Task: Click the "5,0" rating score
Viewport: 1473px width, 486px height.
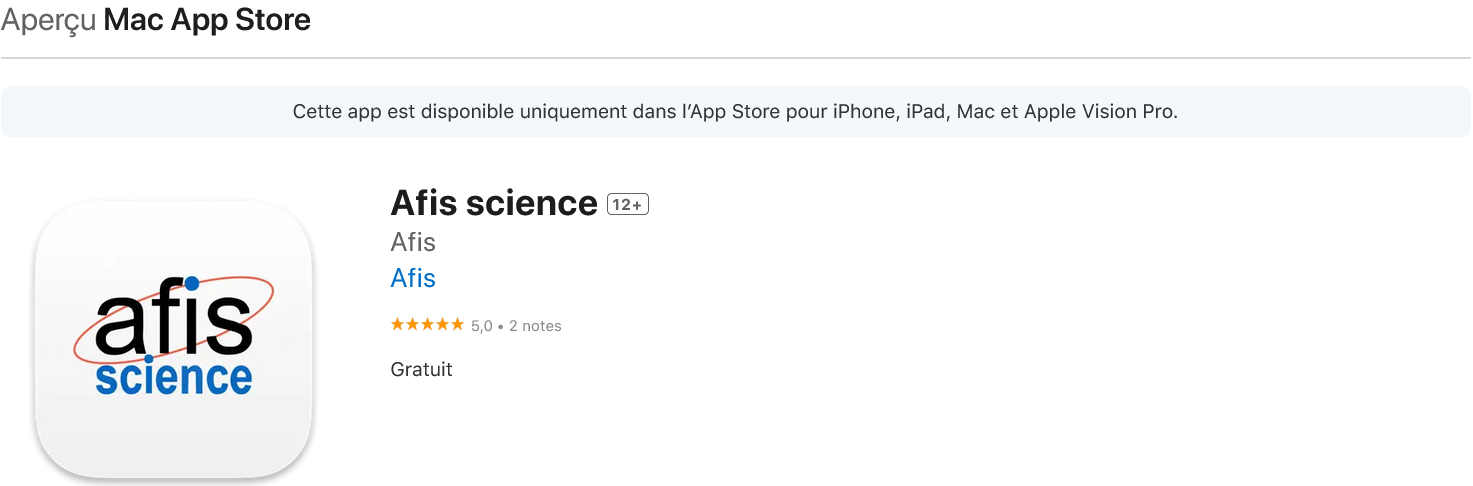Action: (x=482, y=326)
